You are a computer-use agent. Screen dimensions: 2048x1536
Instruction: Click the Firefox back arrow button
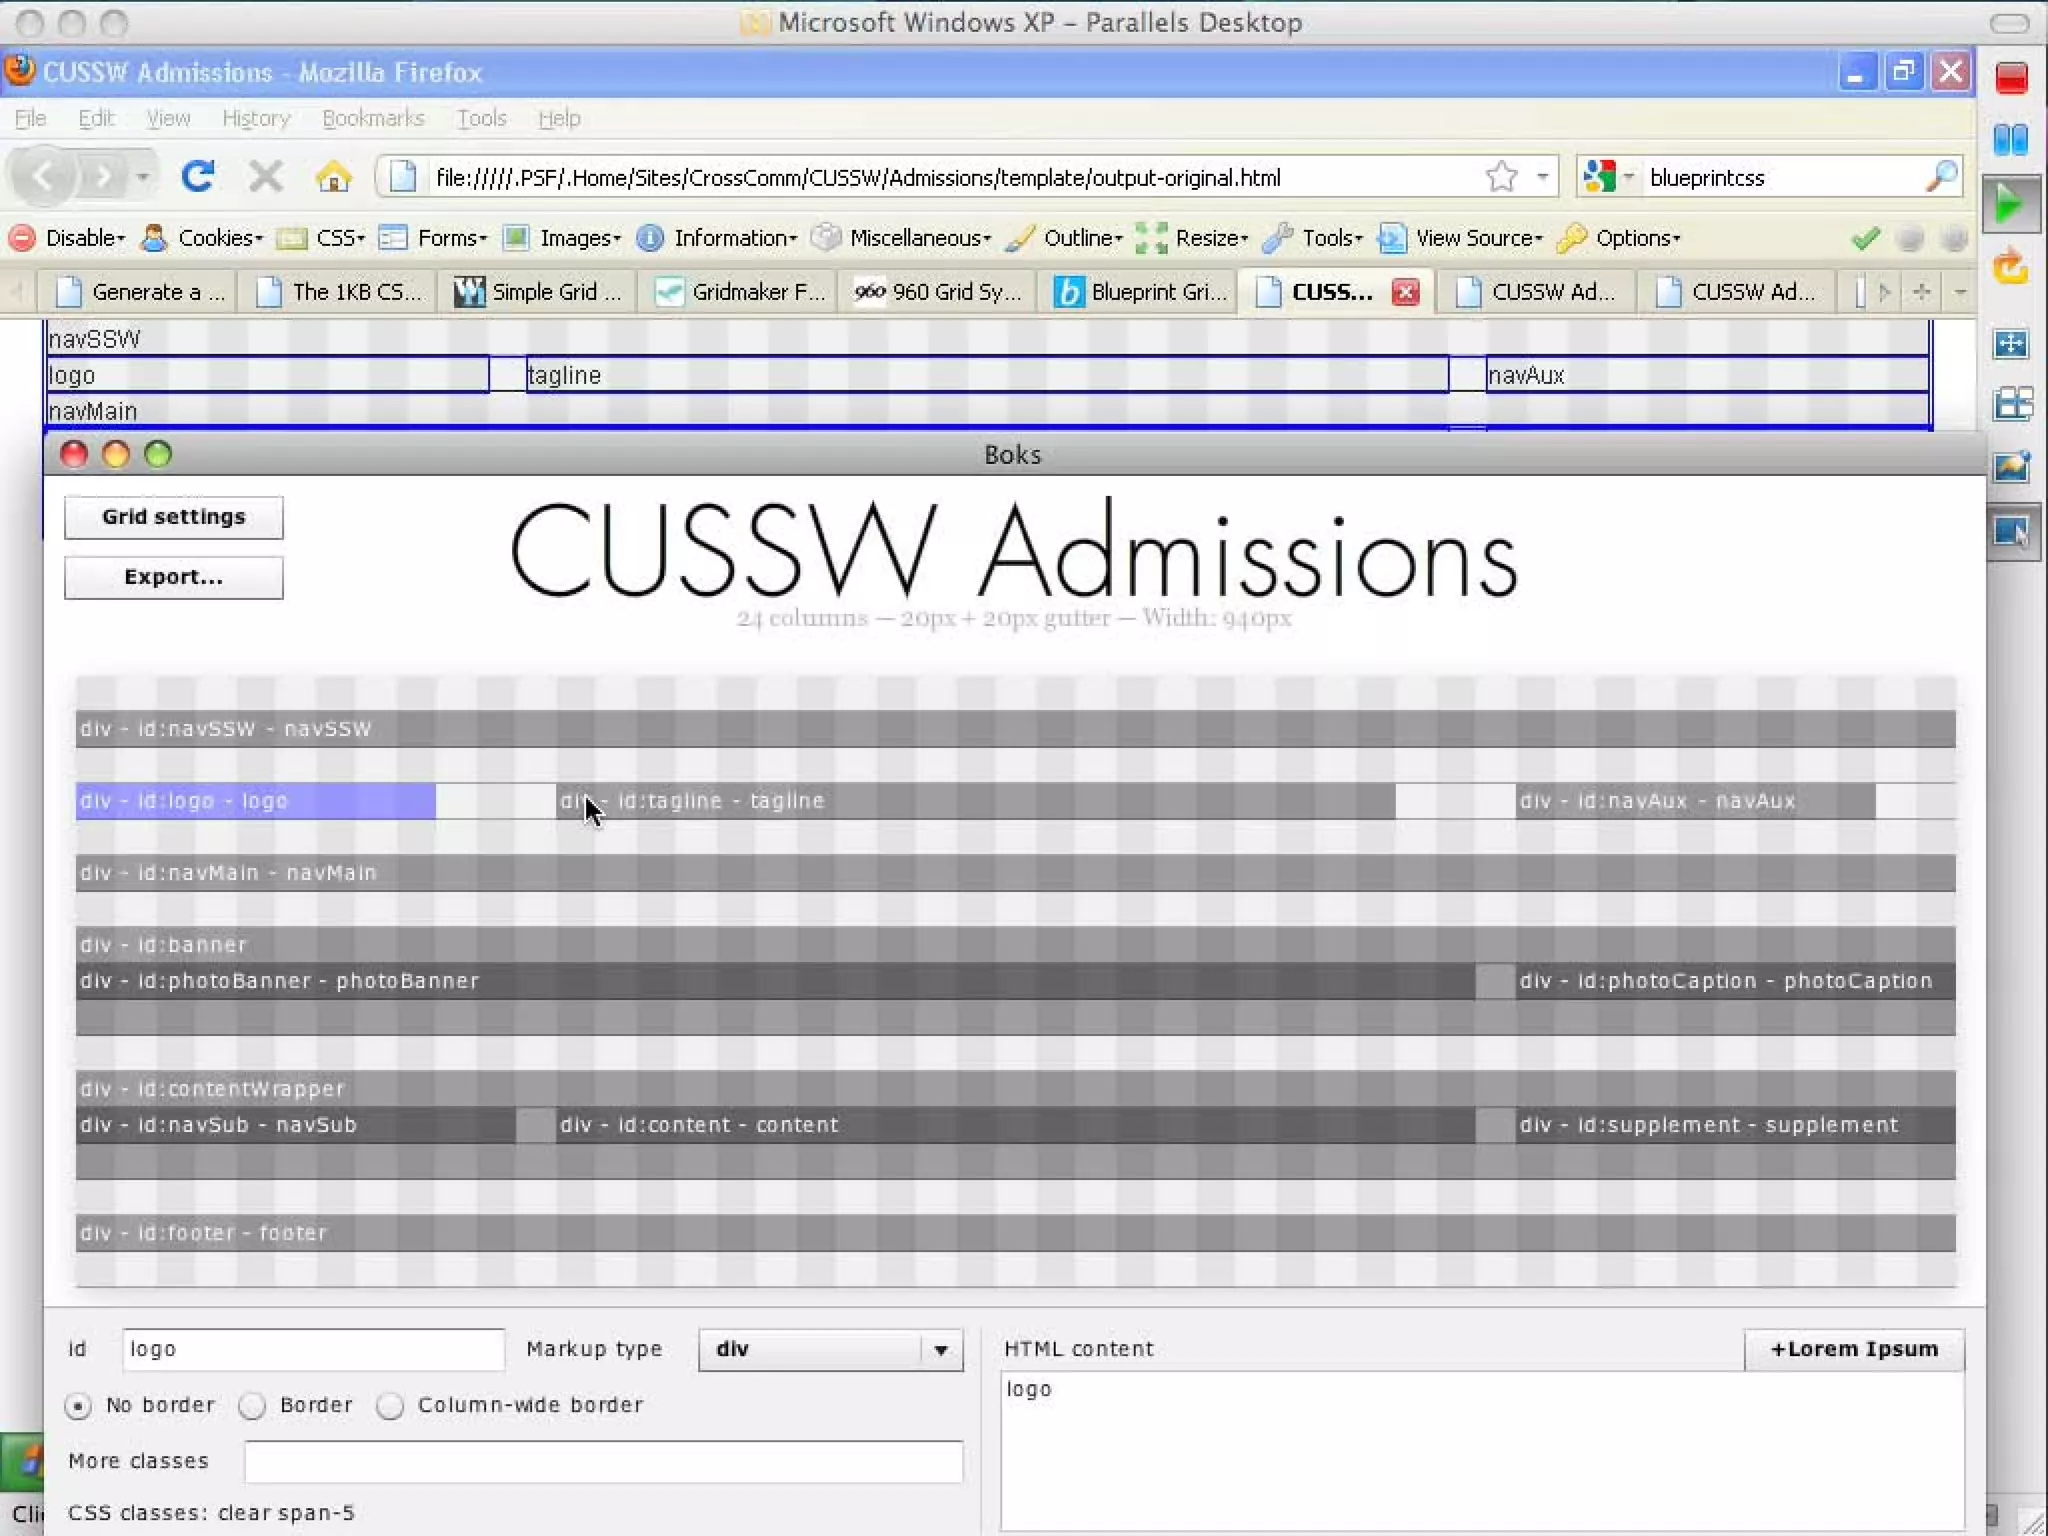coord(45,177)
